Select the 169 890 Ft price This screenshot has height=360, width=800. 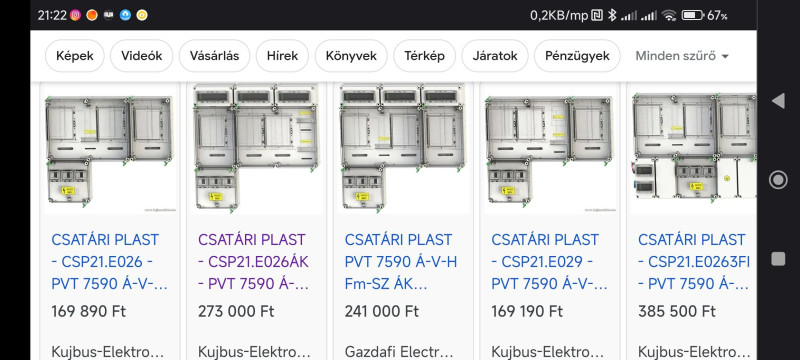click(x=88, y=311)
